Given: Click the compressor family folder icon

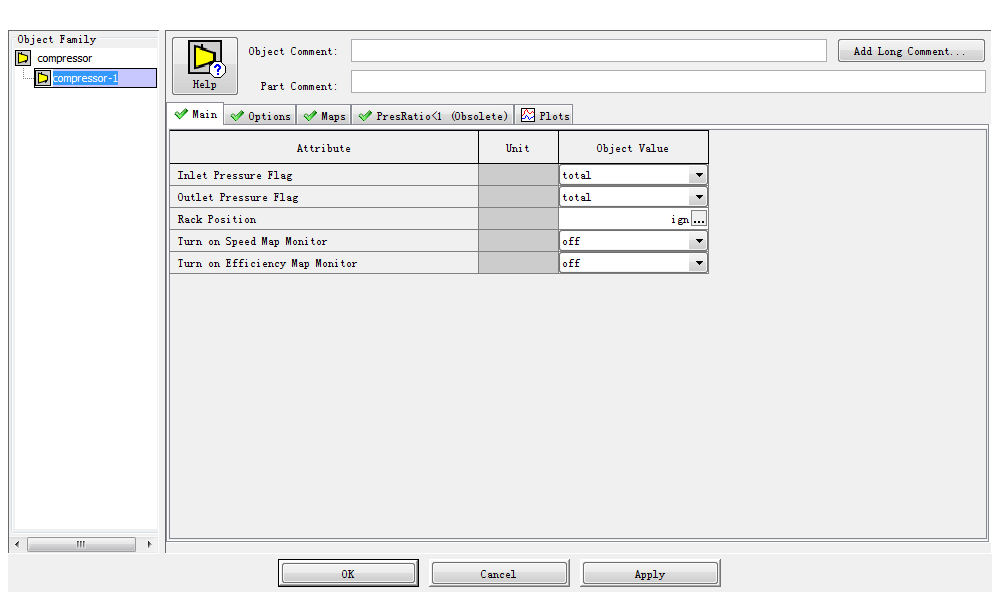Looking at the screenshot, I should pyautogui.click(x=23, y=58).
